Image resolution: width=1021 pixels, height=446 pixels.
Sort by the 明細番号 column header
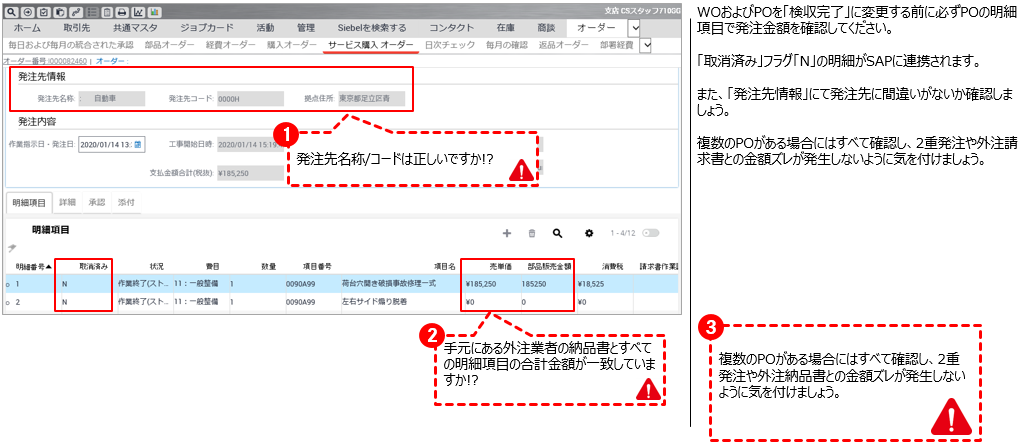click(33, 267)
